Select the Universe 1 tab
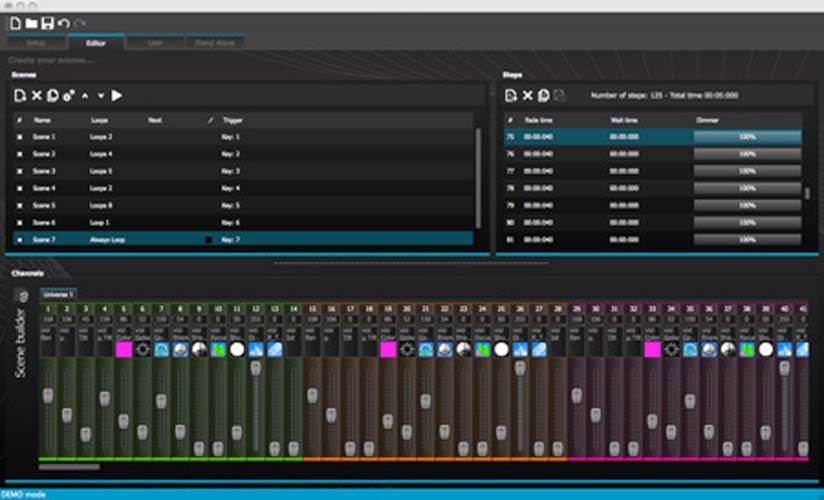This screenshot has width=824, height=500. tap(58, 294)
